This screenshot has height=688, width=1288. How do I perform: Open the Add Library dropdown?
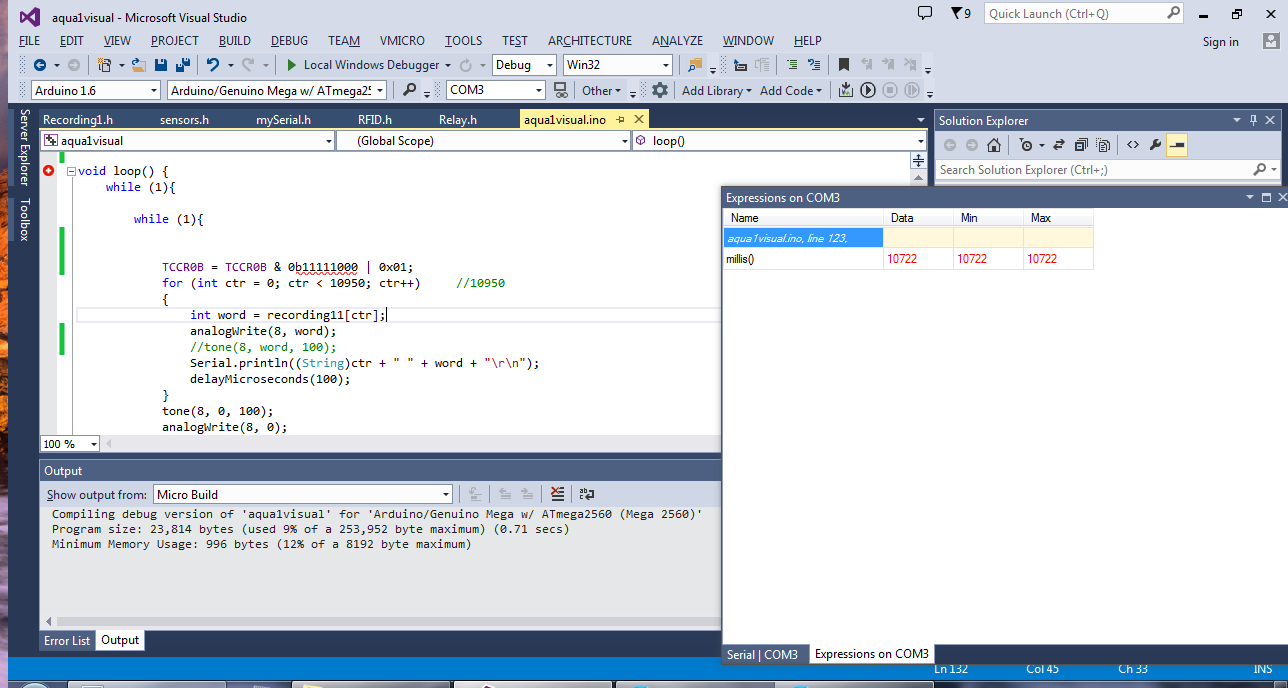(x=717, y=90)
